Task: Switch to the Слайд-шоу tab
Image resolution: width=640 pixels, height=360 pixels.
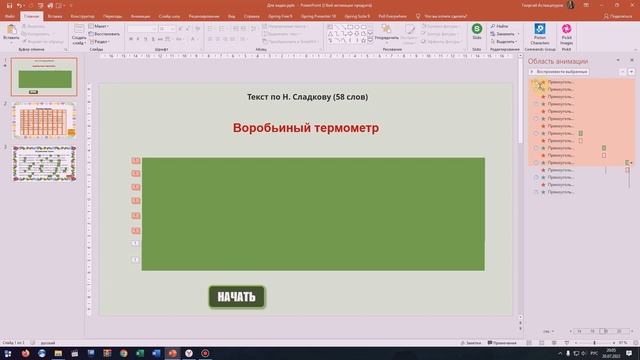Action: (169, 16)
